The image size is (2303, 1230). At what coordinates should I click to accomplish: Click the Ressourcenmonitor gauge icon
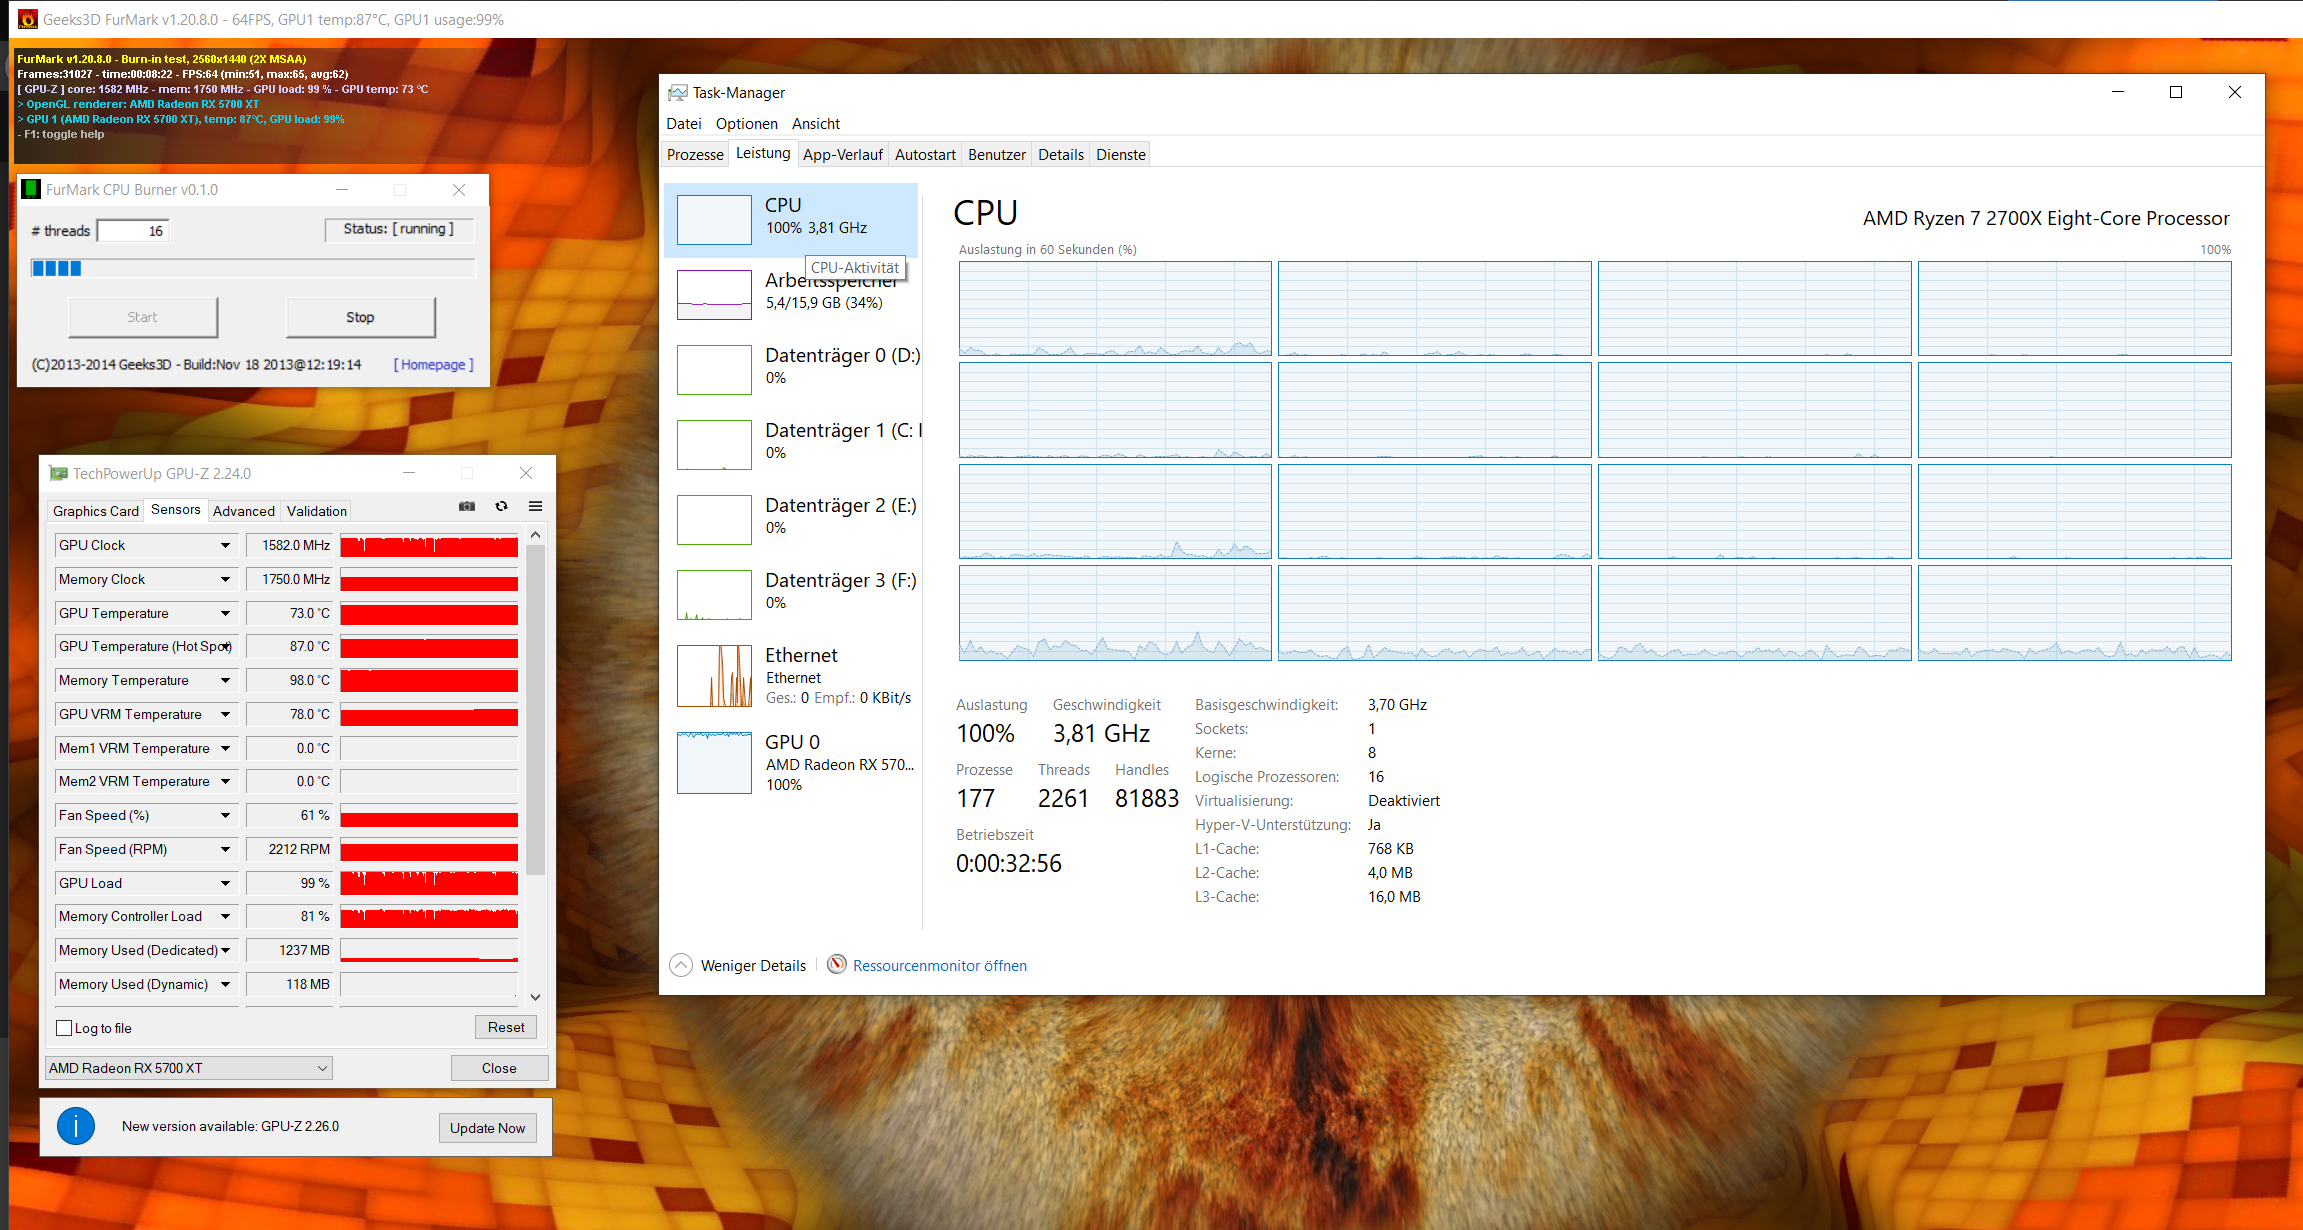coord(837,964)
